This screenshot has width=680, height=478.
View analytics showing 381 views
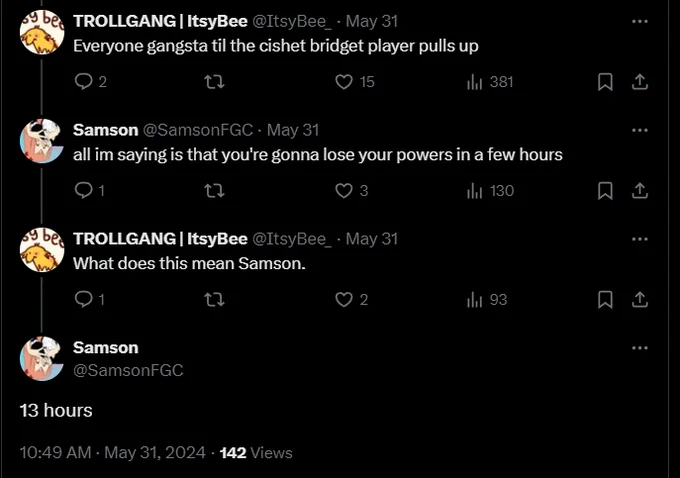490,82
